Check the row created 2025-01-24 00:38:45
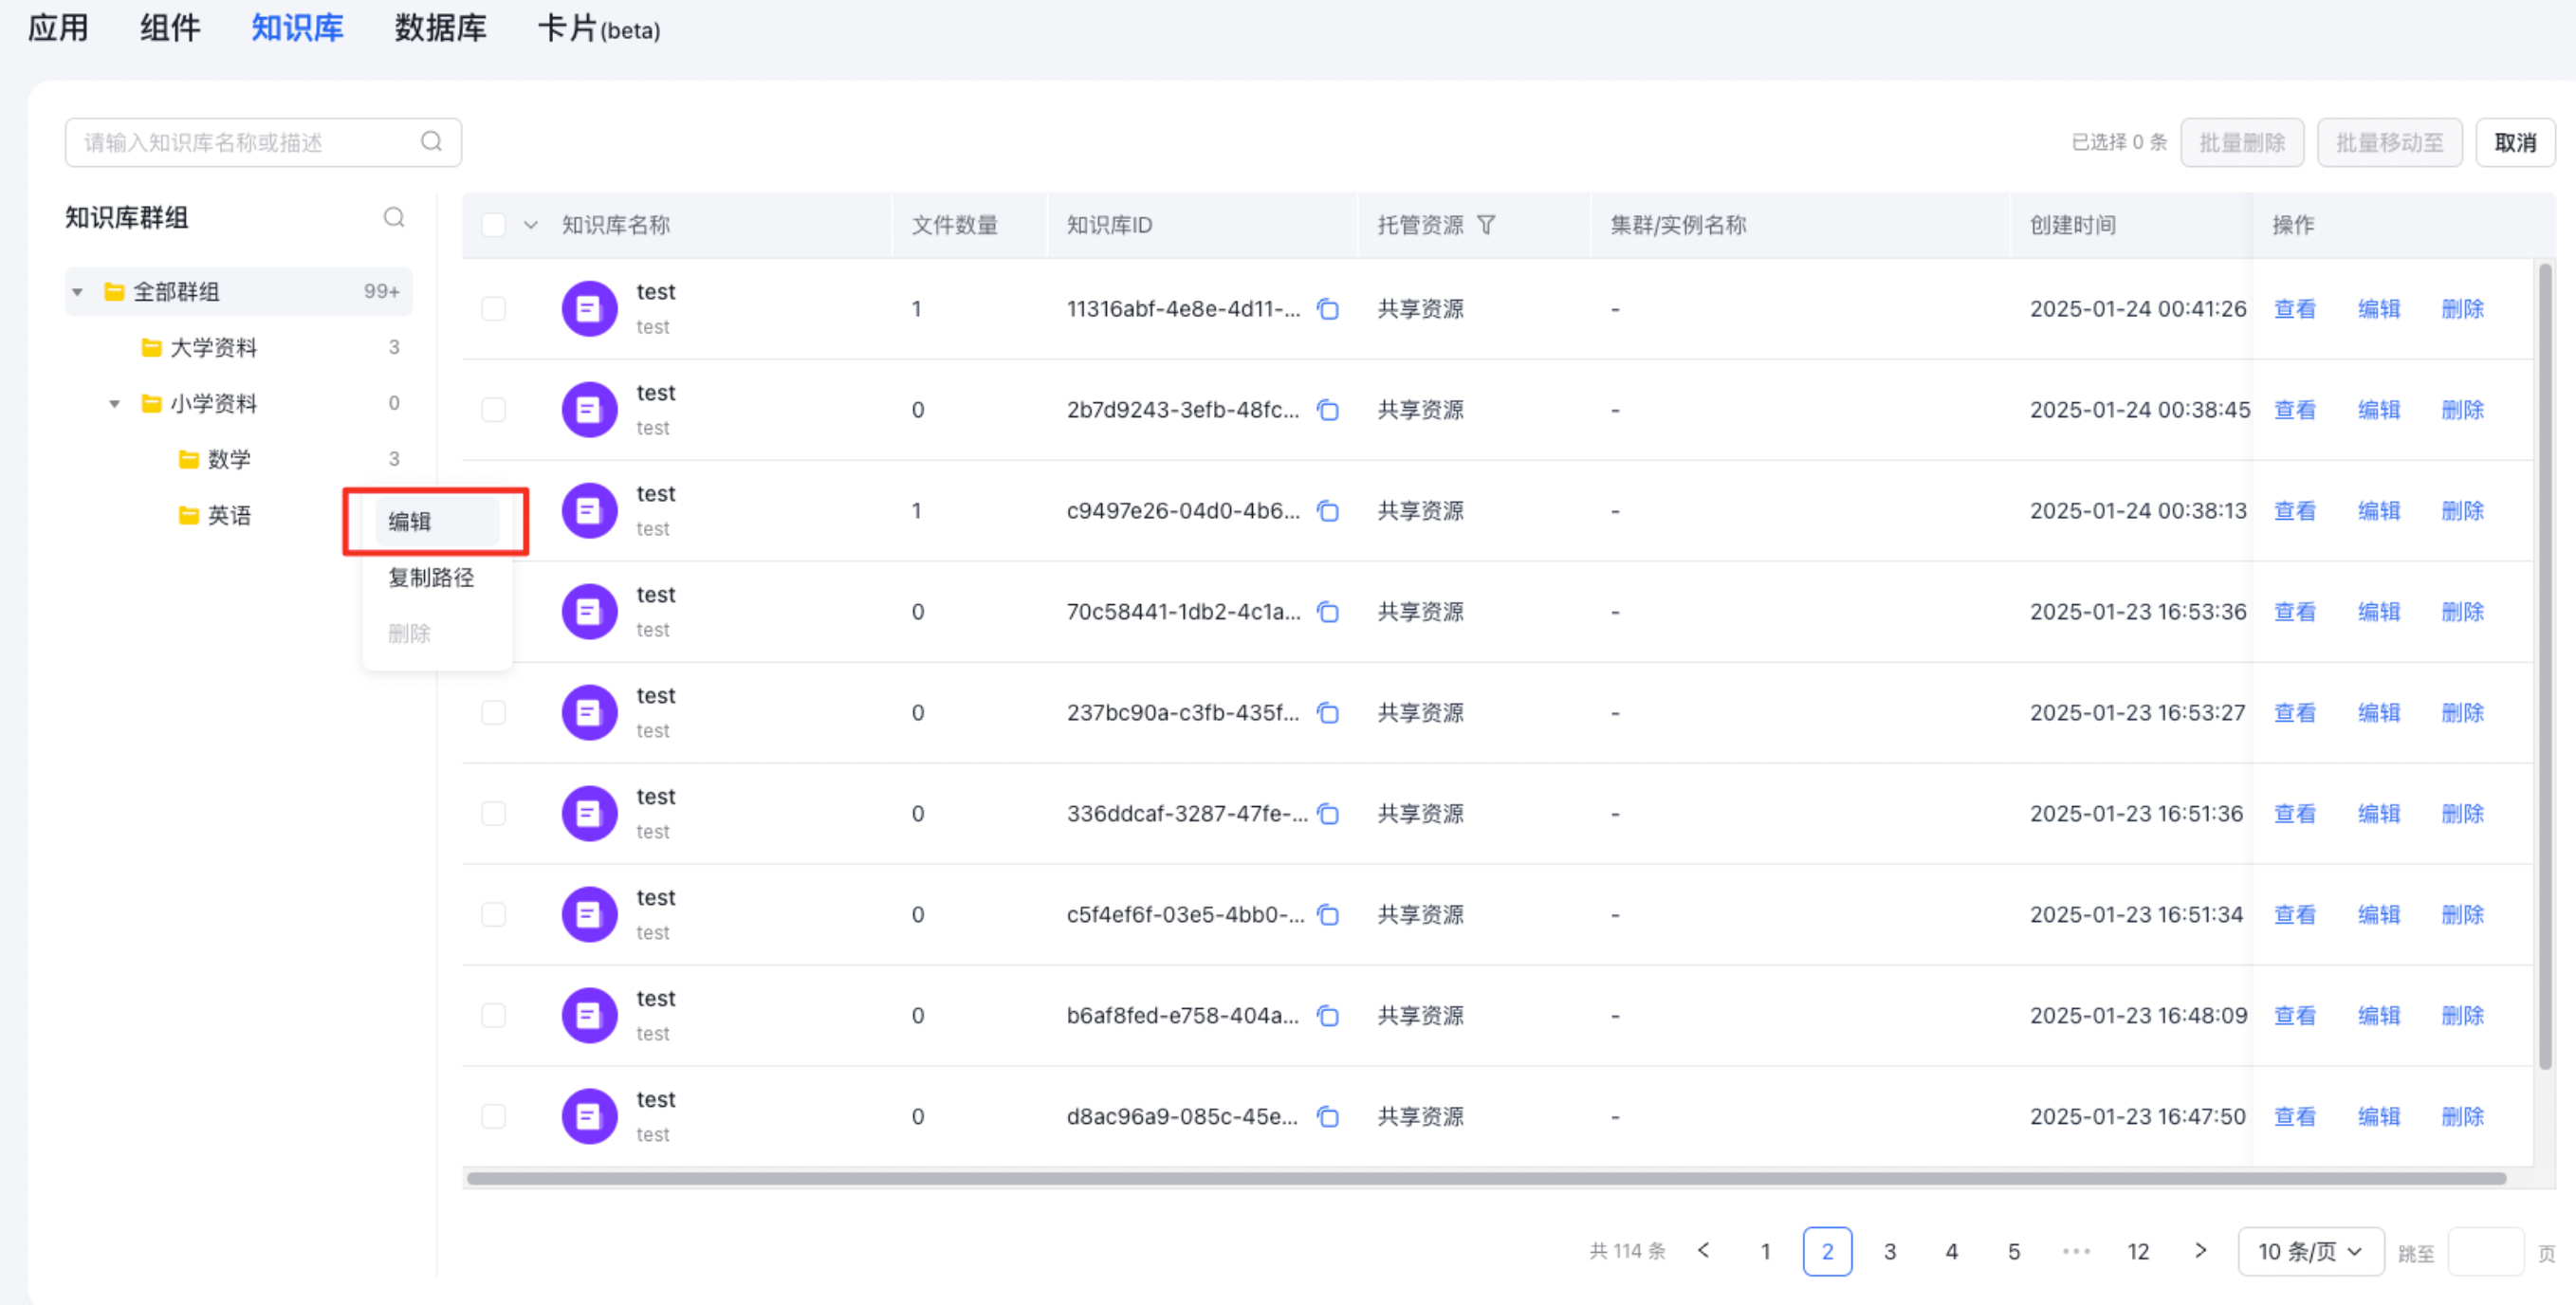 [494, 410]
